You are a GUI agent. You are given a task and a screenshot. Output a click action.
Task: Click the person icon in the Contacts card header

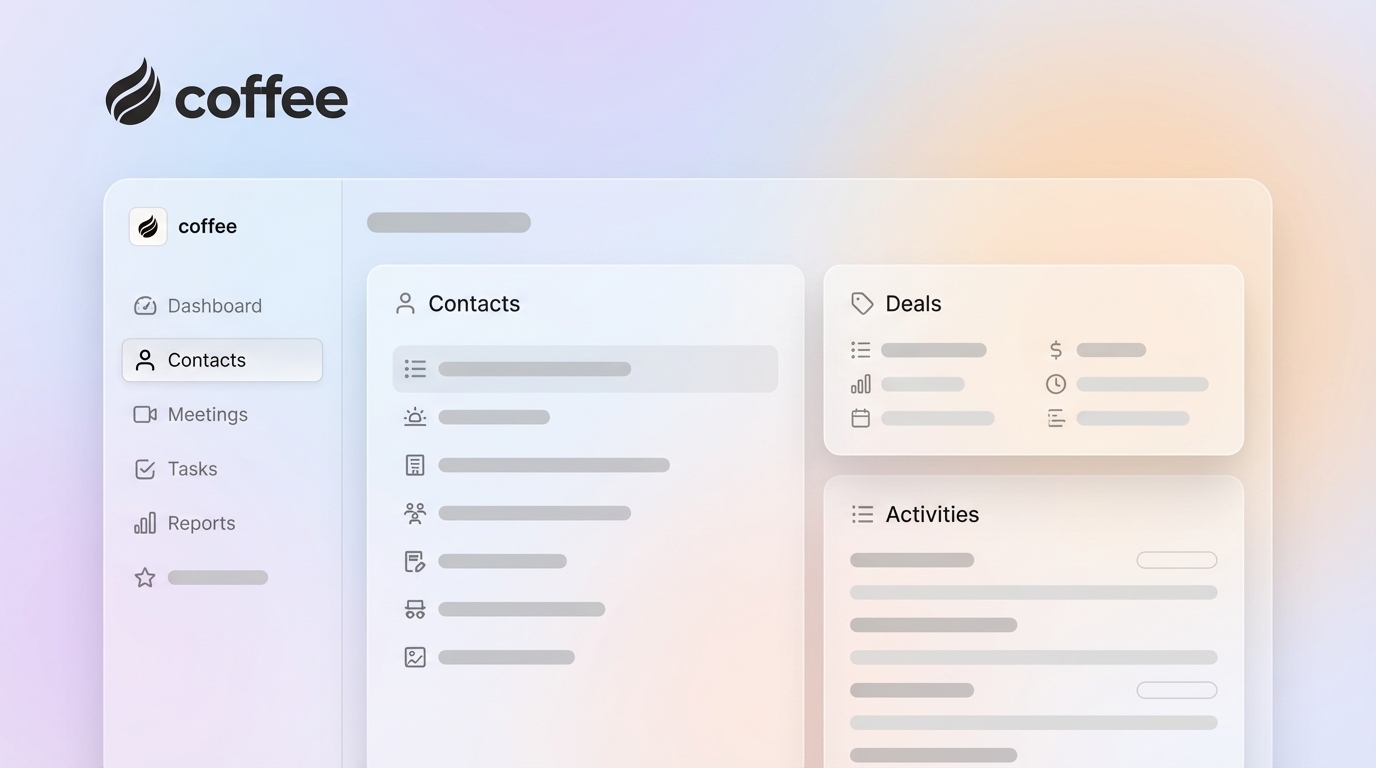[405, 303]
